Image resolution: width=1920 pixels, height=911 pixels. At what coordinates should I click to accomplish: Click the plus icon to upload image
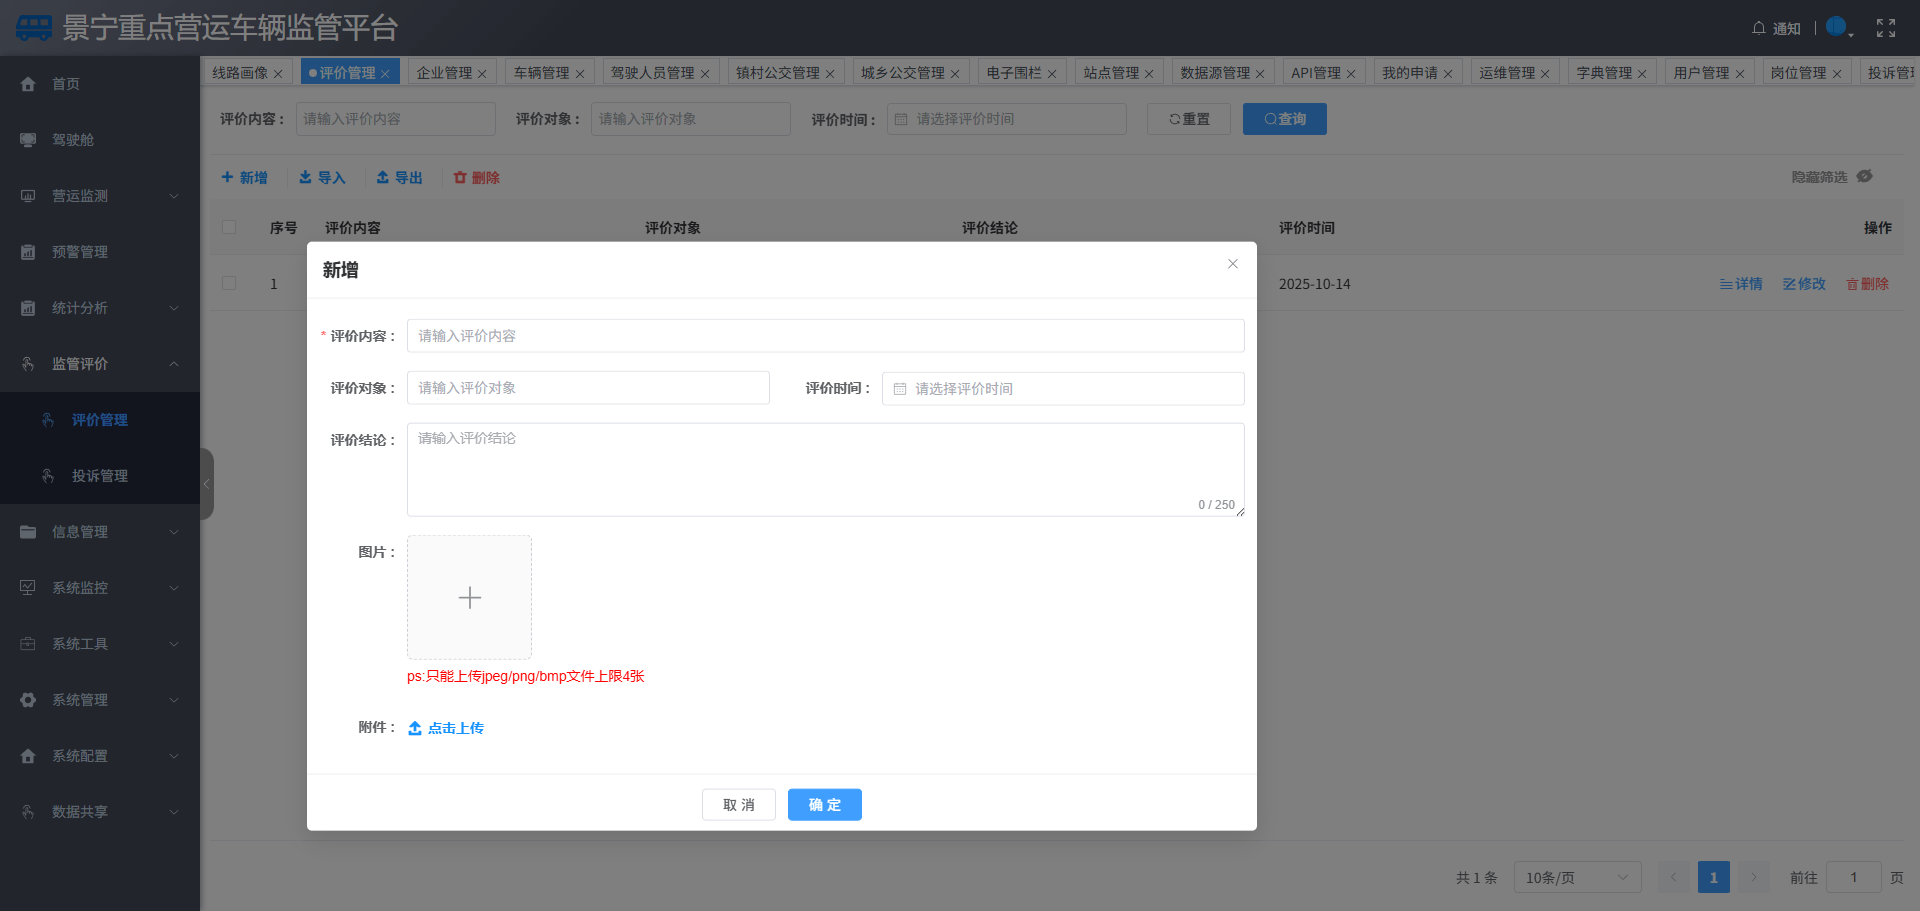469,598
